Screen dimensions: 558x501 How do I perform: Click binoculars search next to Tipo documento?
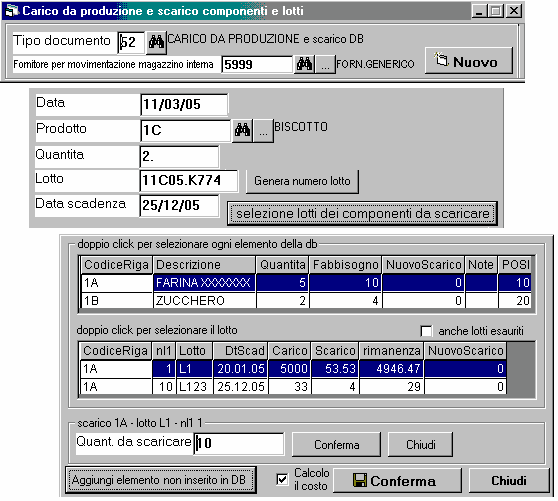pyautogui.click(x=156, y=43)
